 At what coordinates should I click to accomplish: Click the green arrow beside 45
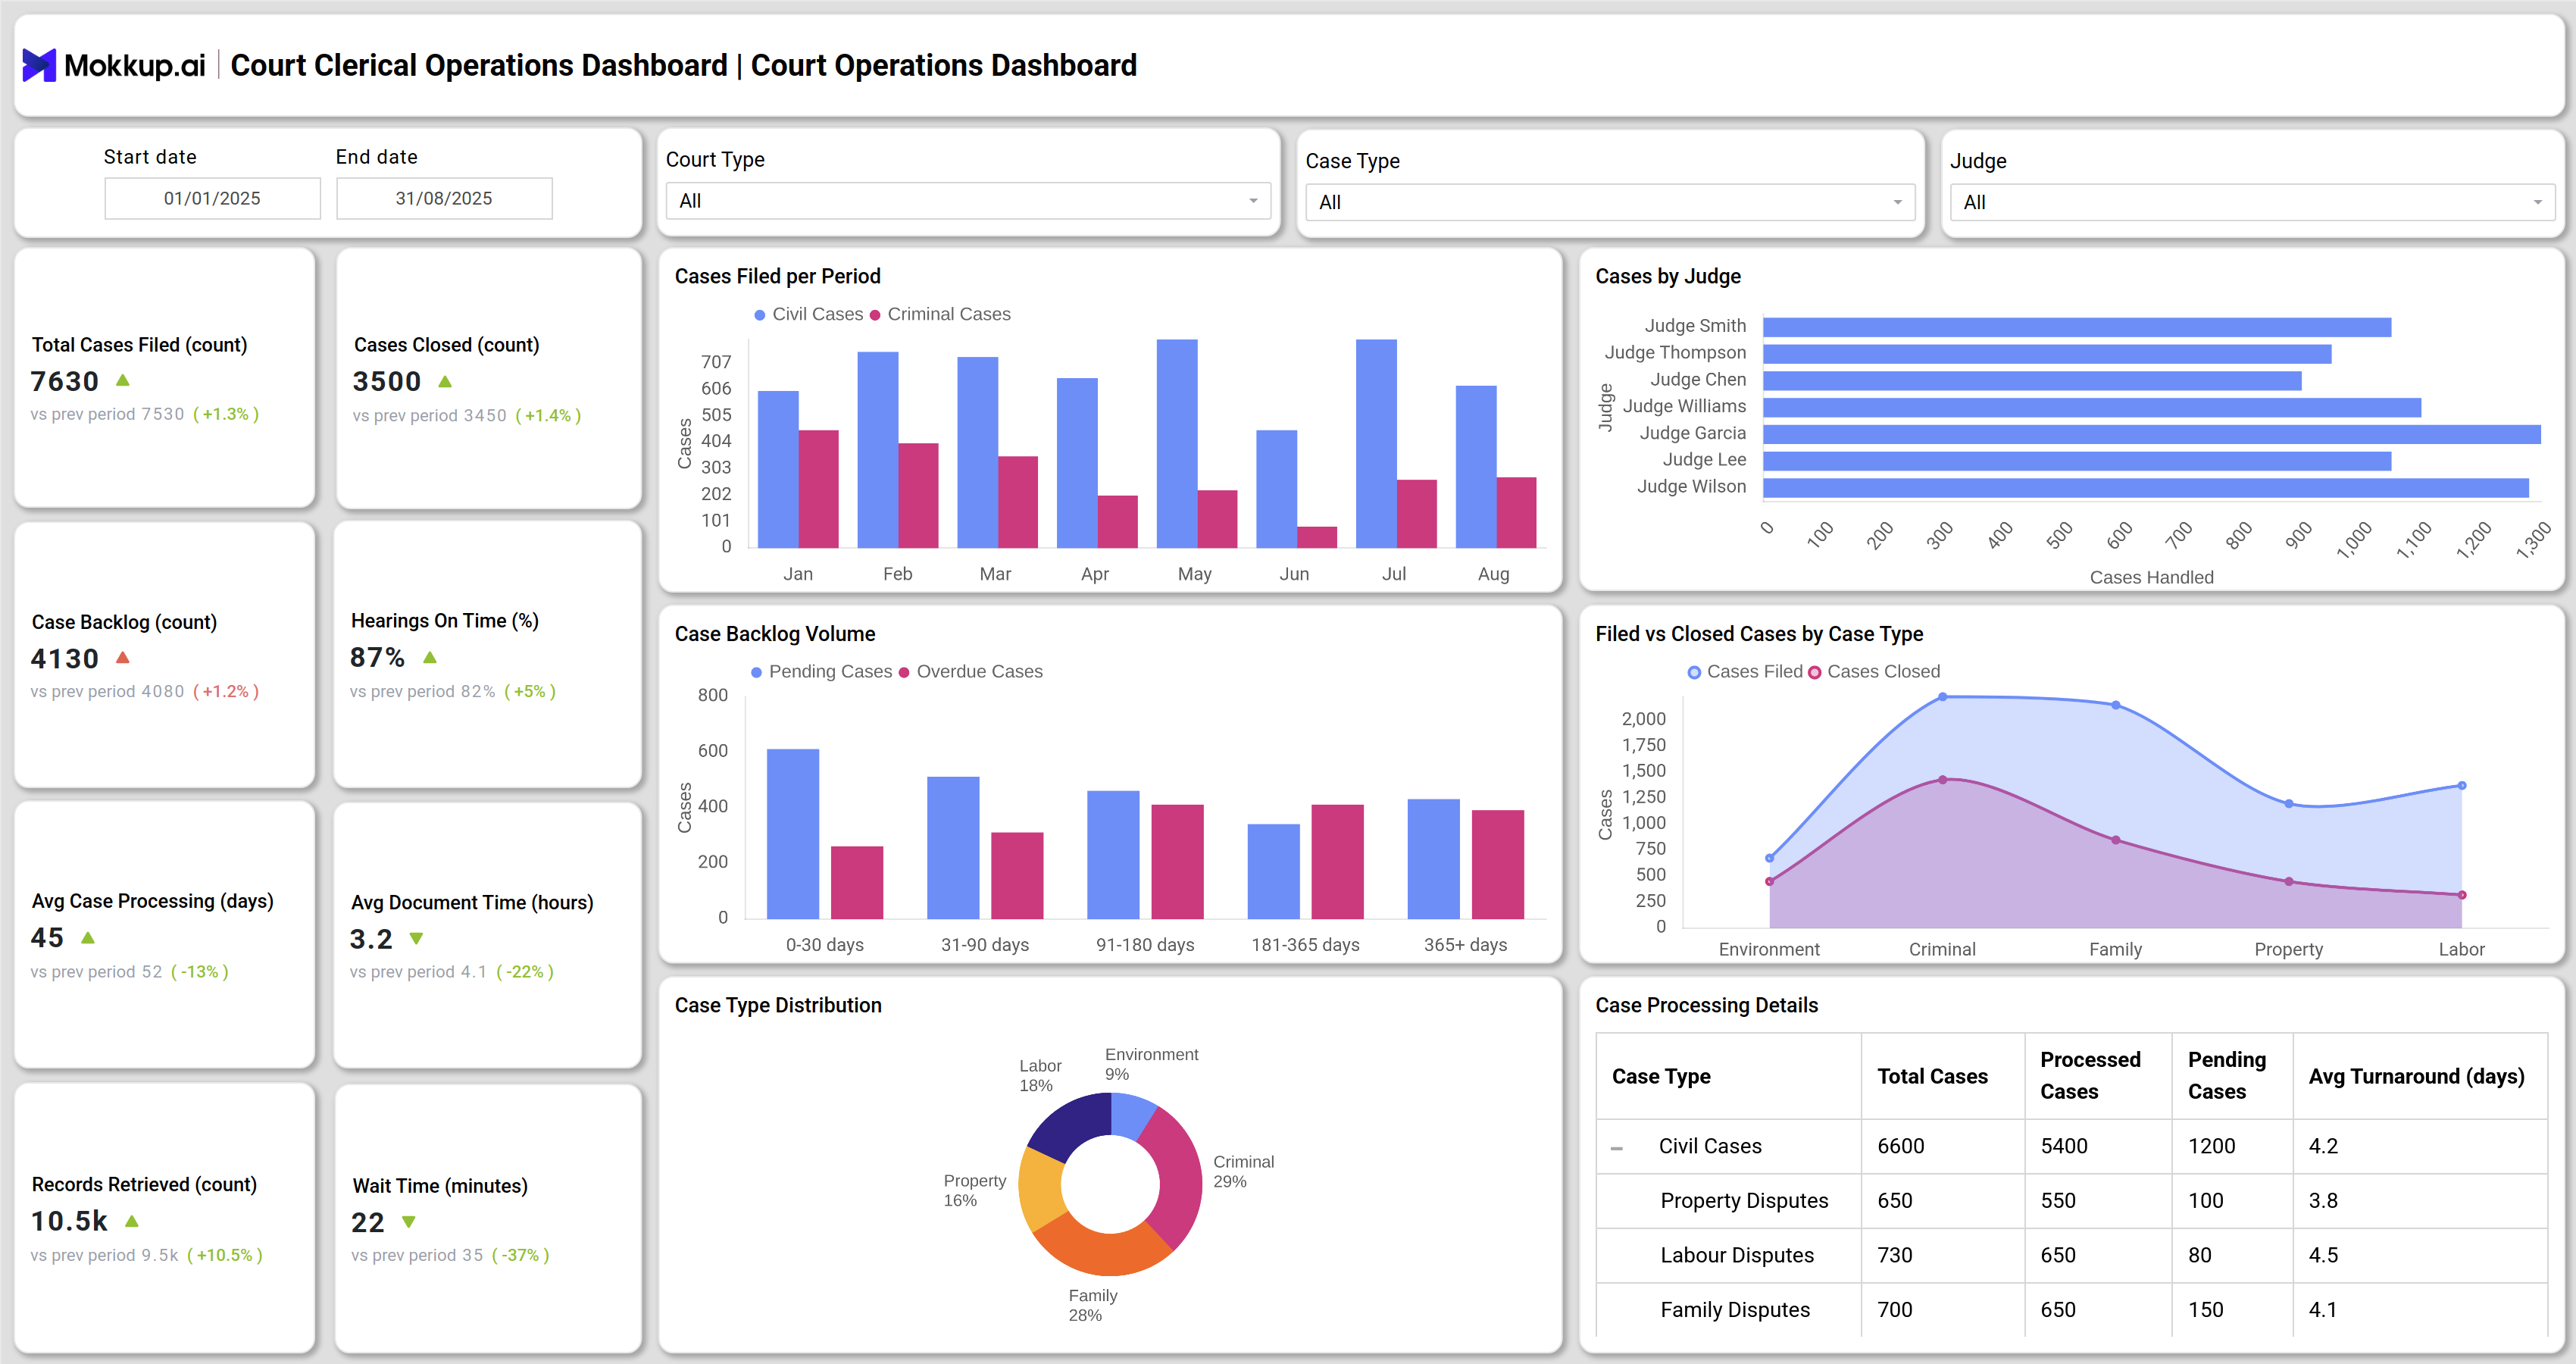point(88,937)
